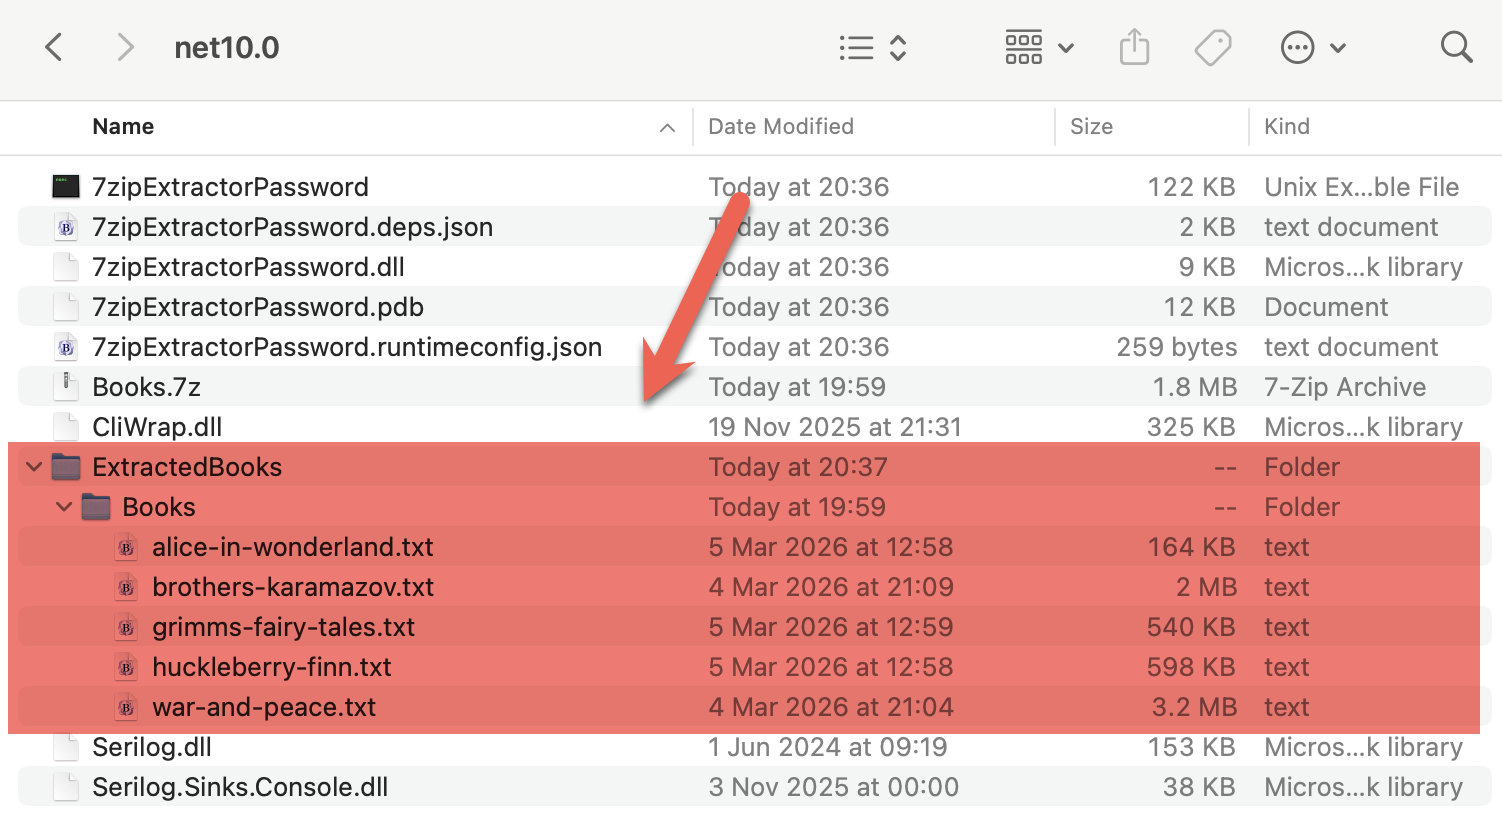Viewport: 1502px width, 816px height.
Task: Click the Size column header
Action: (x=1090, y=126)
